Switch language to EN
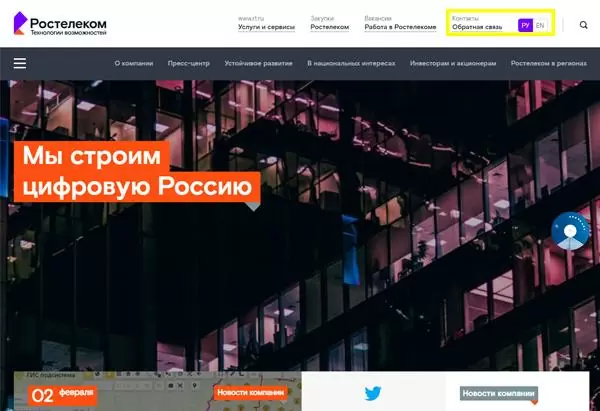 (x=541, y=25)
